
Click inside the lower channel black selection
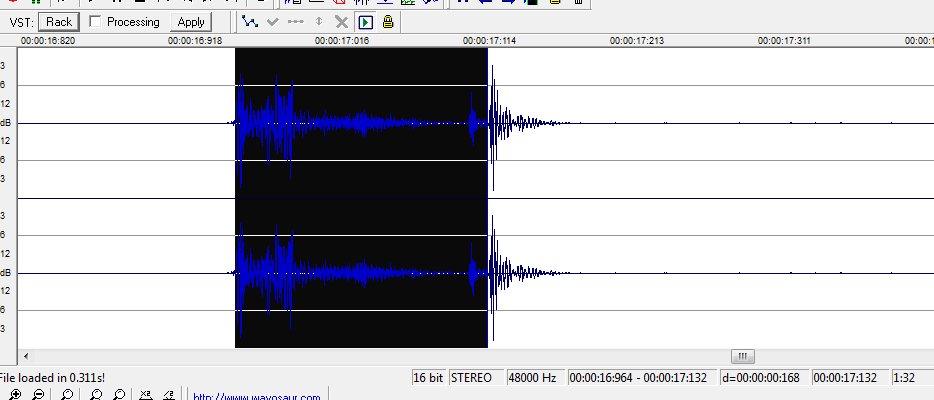tap(361, 273)
